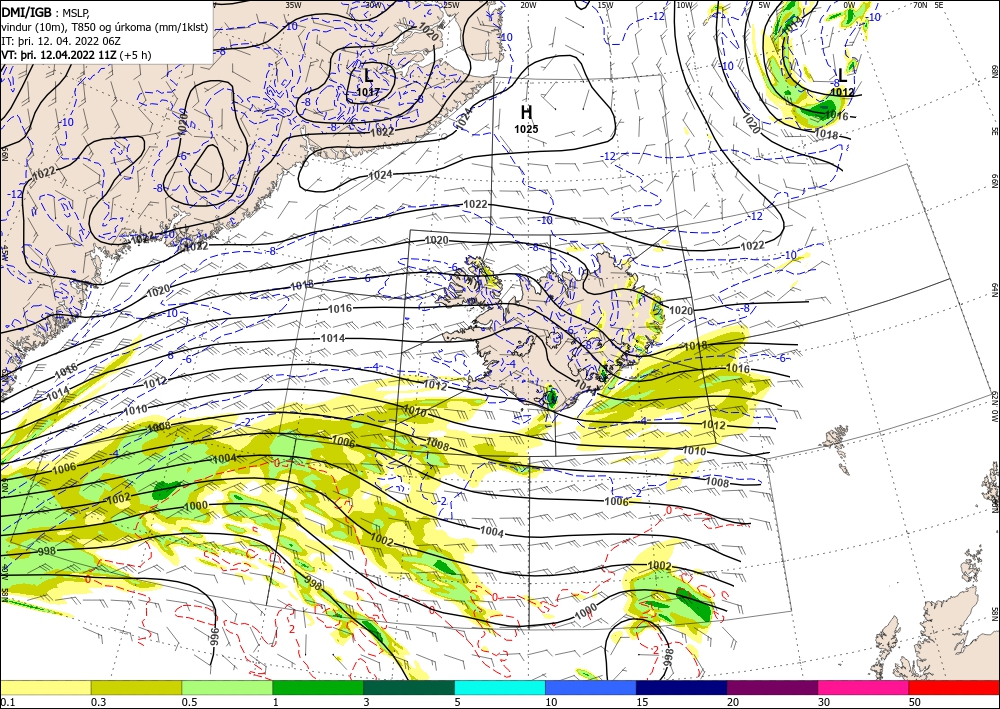
Task: Select the red 50+ legend swatch
Action: 954,687
